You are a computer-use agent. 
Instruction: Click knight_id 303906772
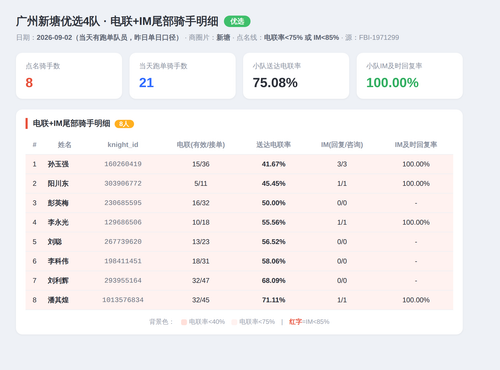pyautogui.click(x=123, y=183)
